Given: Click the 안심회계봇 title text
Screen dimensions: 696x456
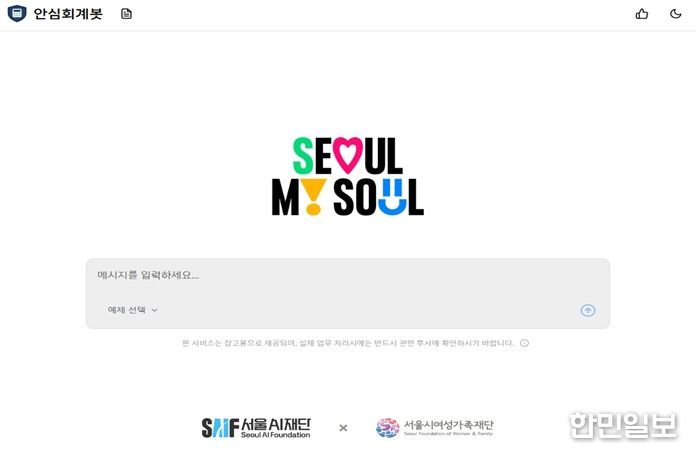Looking at the screenshot, I should (x=68, y=14).
